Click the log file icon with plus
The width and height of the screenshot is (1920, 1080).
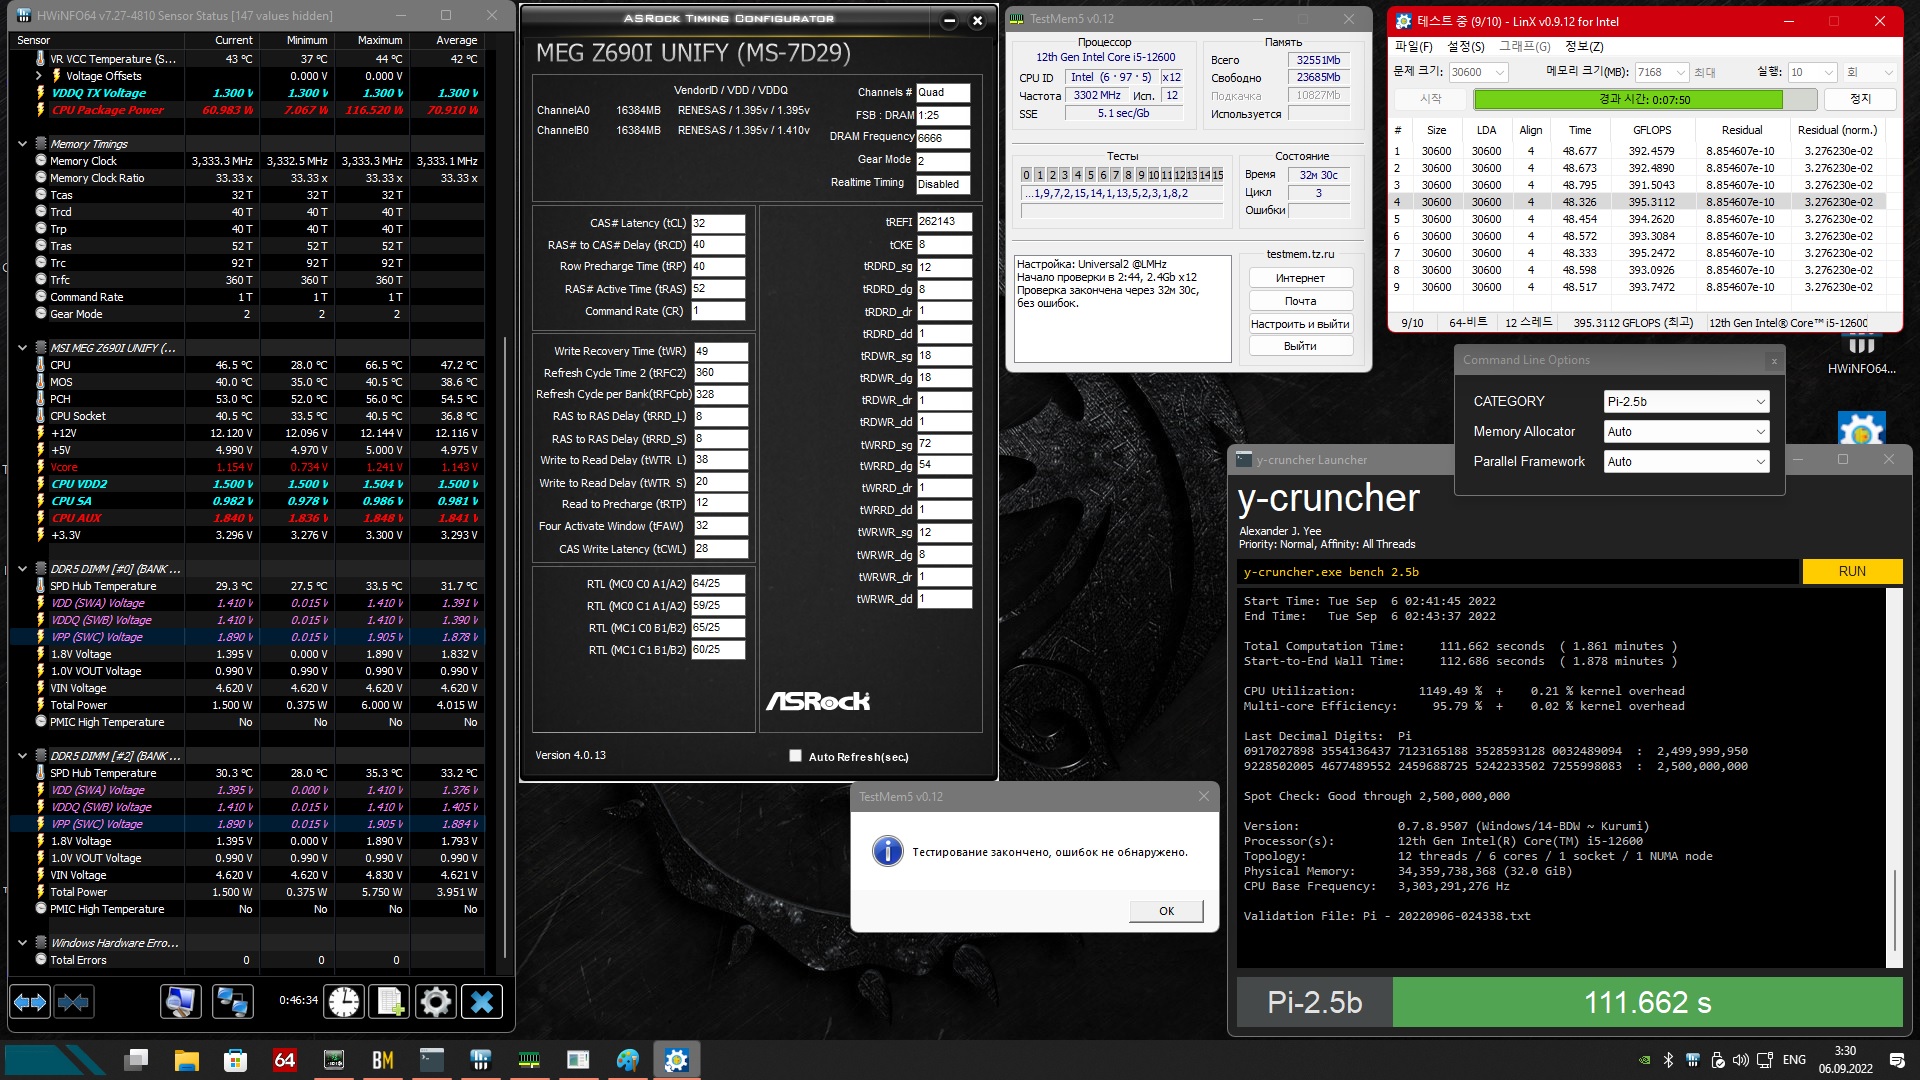point(390,1001)
